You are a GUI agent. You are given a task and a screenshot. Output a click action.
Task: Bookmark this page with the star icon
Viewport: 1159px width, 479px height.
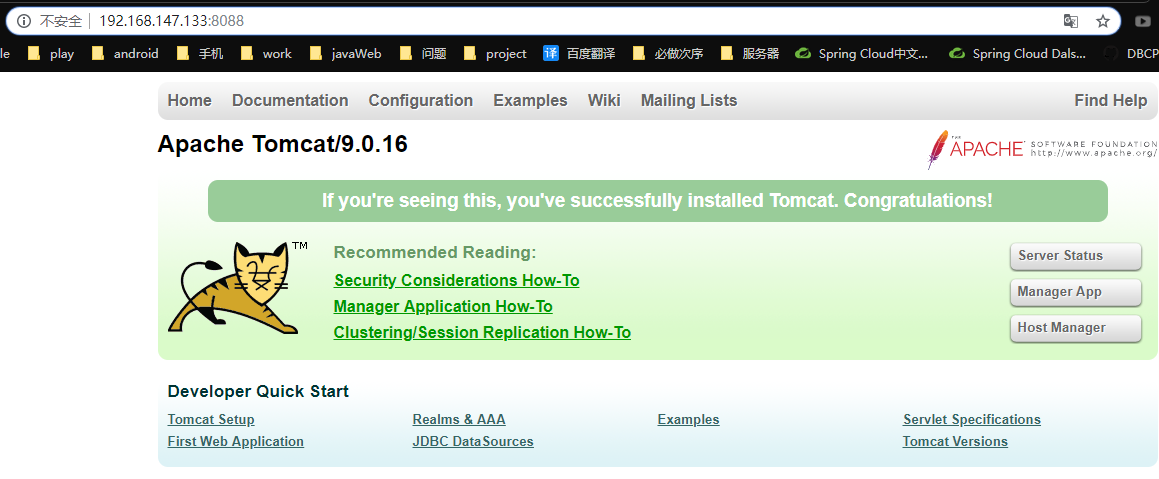(x=1103, y=21)
